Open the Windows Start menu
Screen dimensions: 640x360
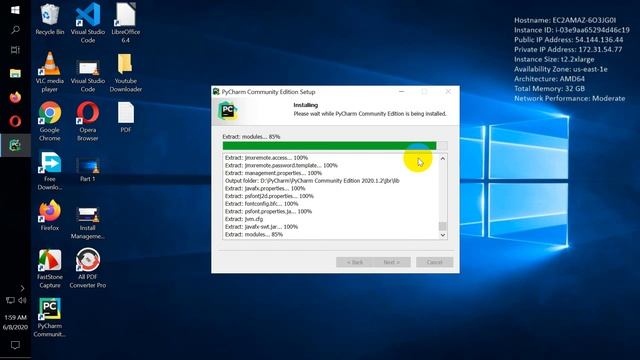coord(15,10)
